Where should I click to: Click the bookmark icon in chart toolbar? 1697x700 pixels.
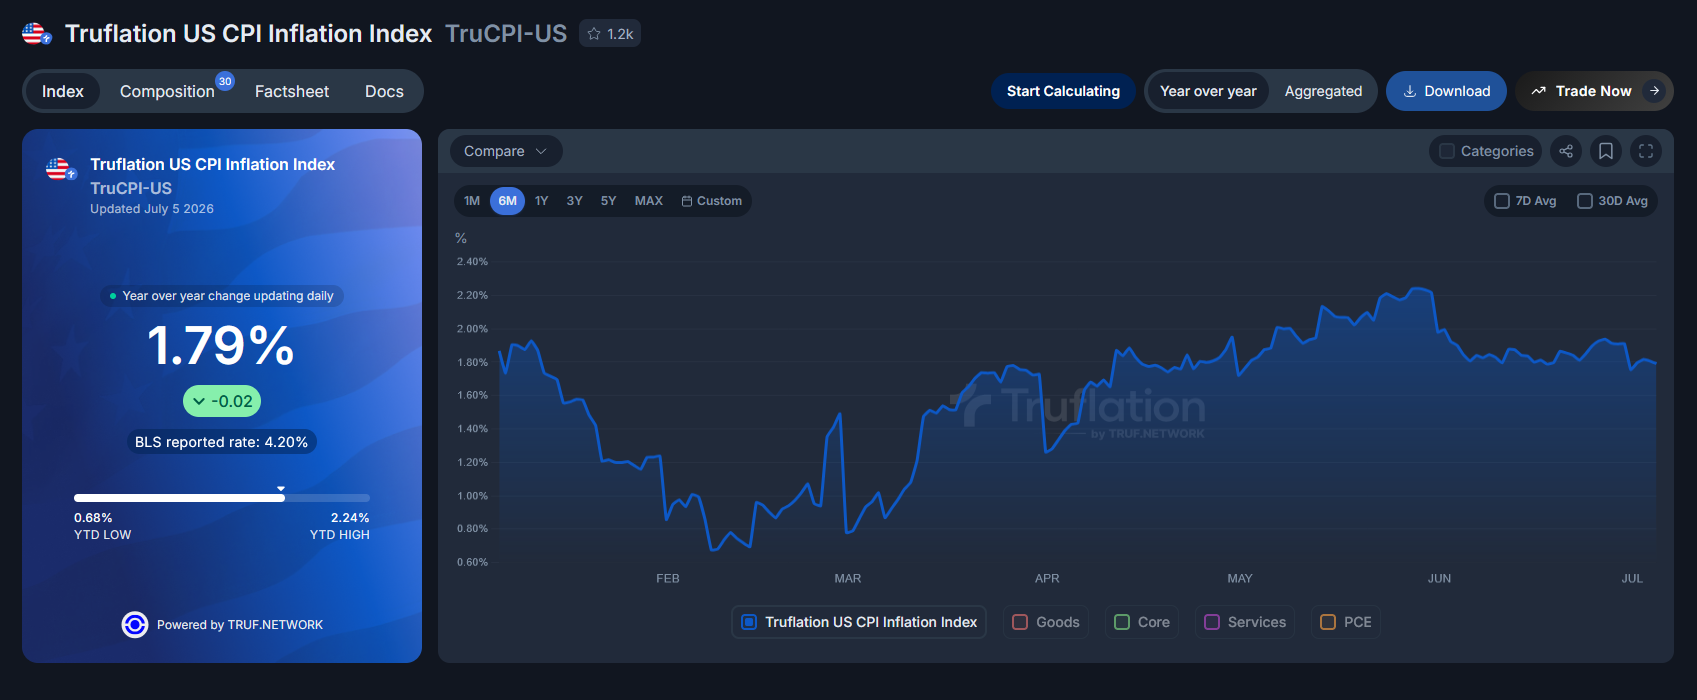[x=1606, y=151]
